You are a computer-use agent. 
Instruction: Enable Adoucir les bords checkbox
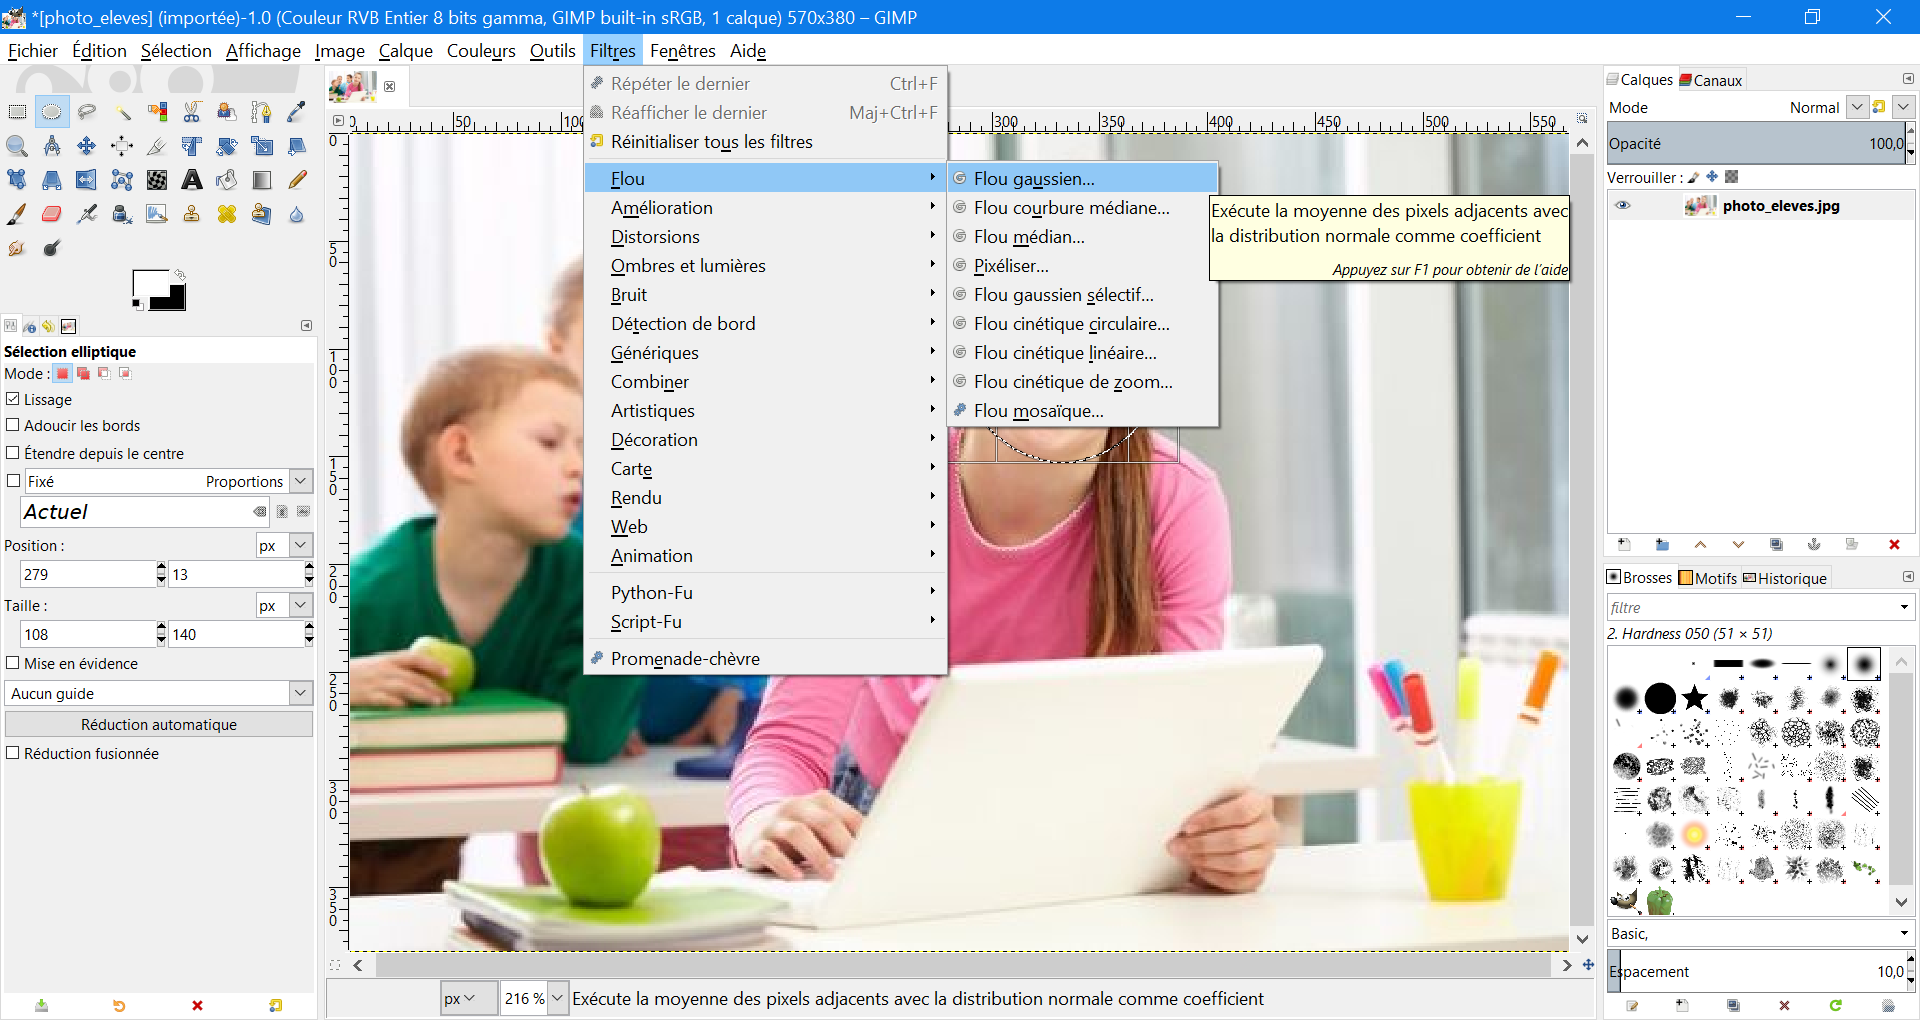(13, 425)
